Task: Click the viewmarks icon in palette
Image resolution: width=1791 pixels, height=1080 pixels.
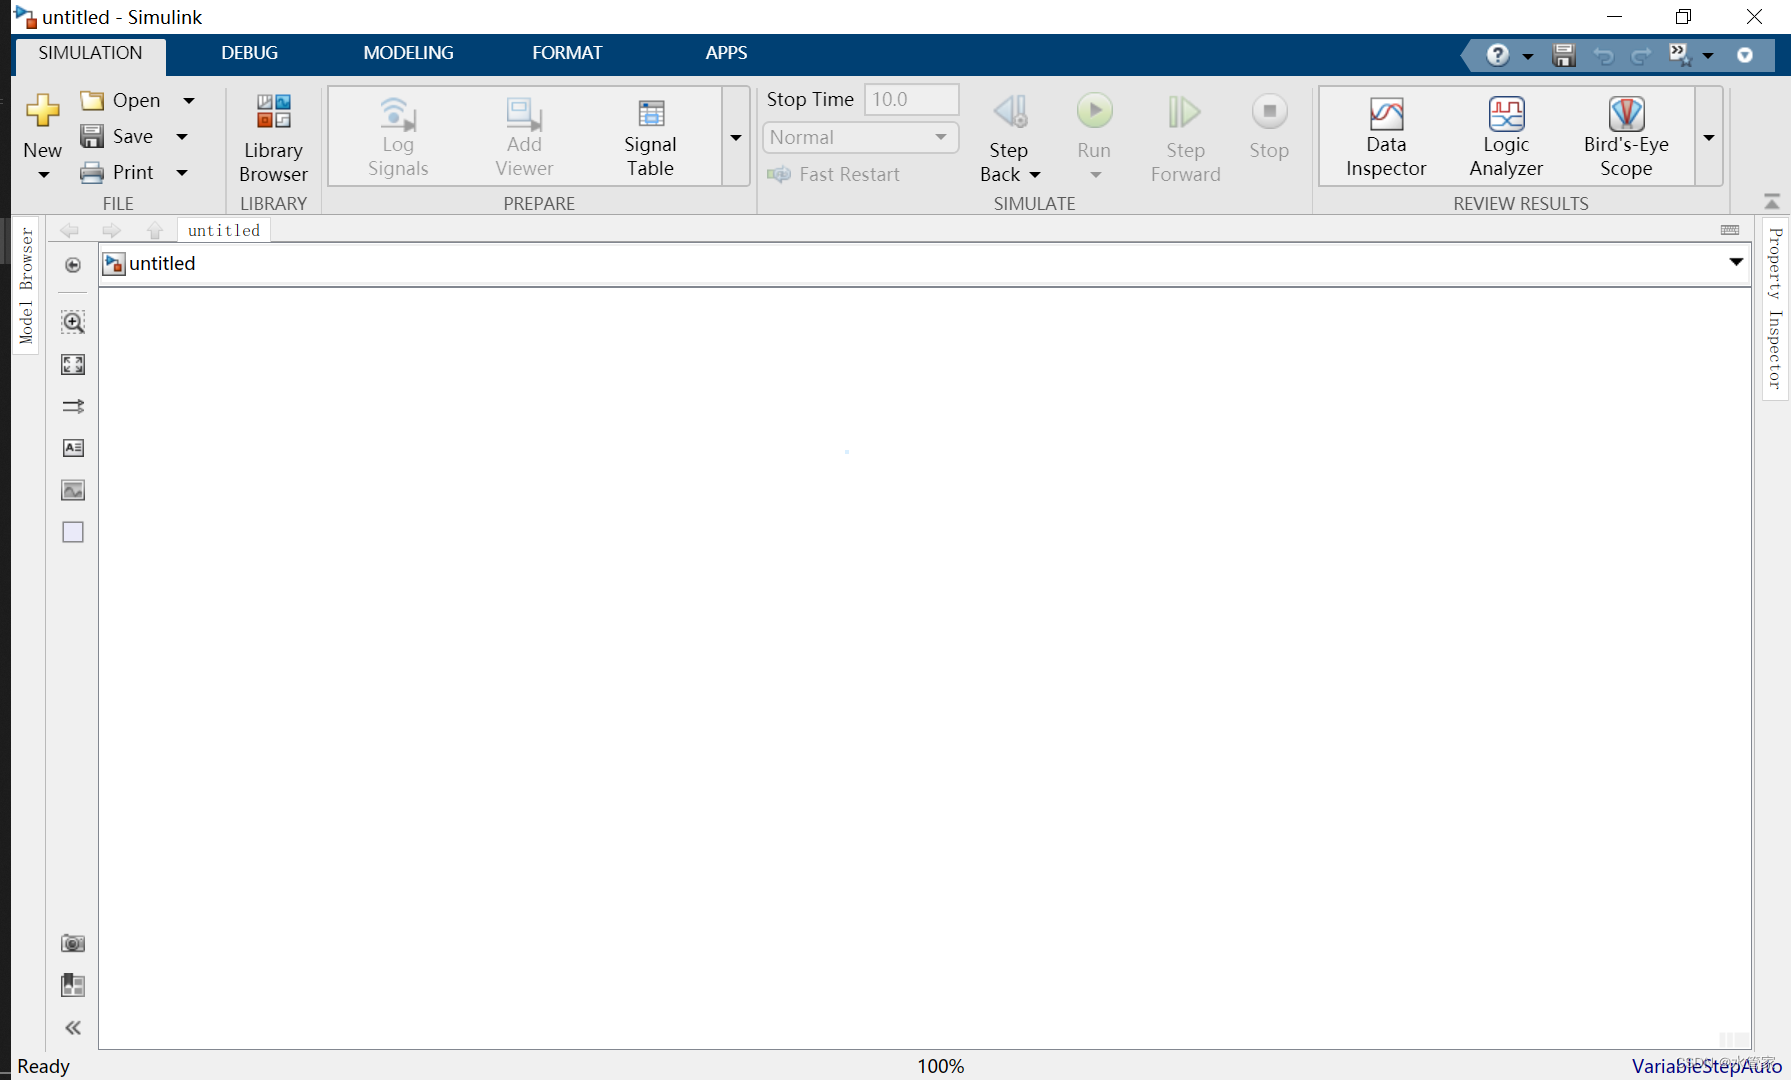Action: click(x=73, y=985)
